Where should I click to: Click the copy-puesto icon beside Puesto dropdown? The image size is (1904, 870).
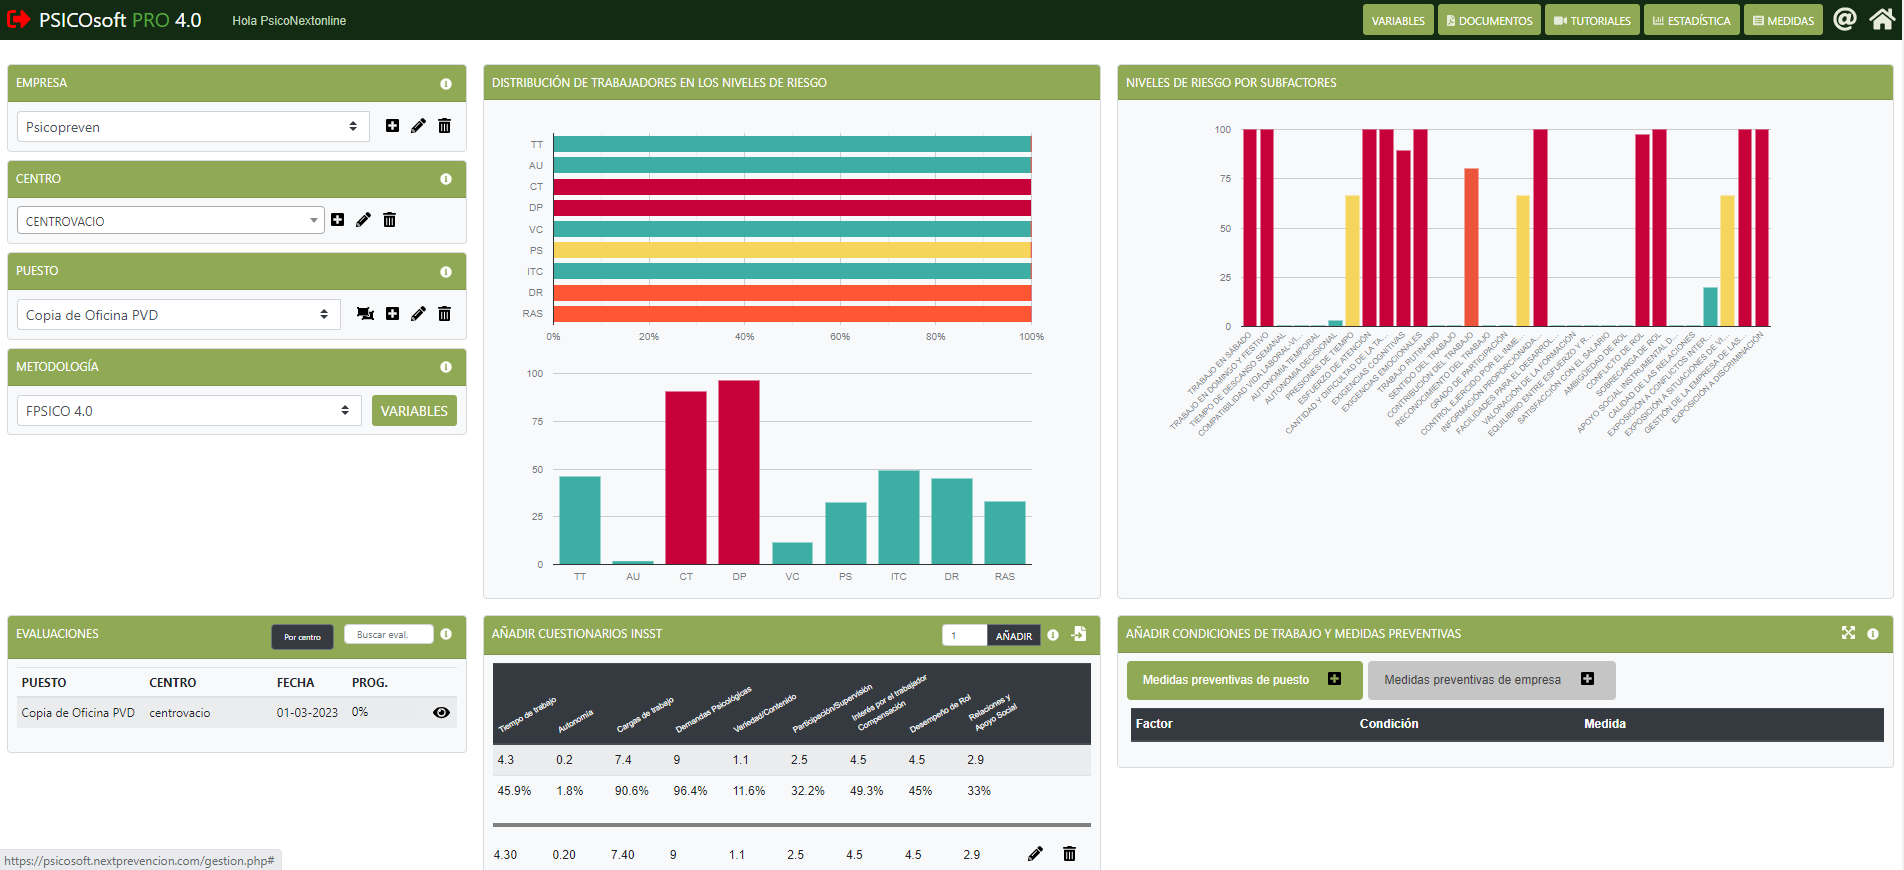365,314
